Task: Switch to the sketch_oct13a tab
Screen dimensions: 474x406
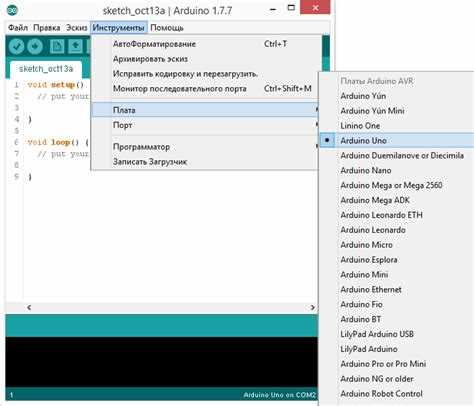Action: 46,69
